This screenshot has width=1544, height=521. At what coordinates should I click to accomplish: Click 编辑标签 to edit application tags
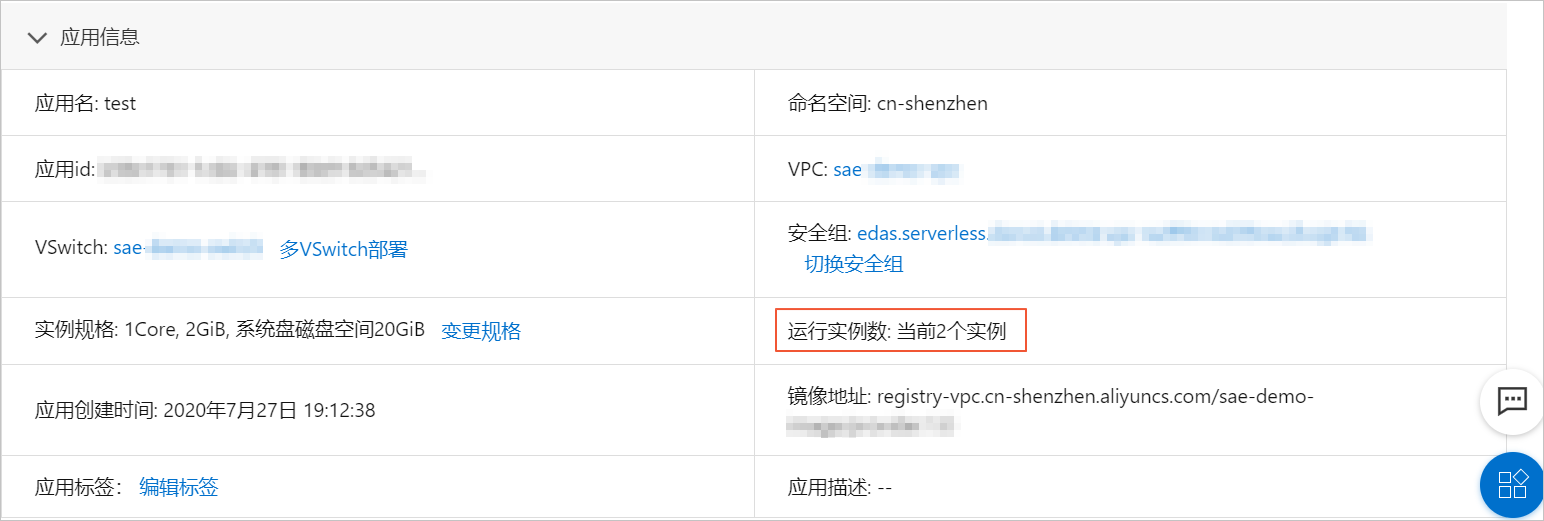click(179, 487)
